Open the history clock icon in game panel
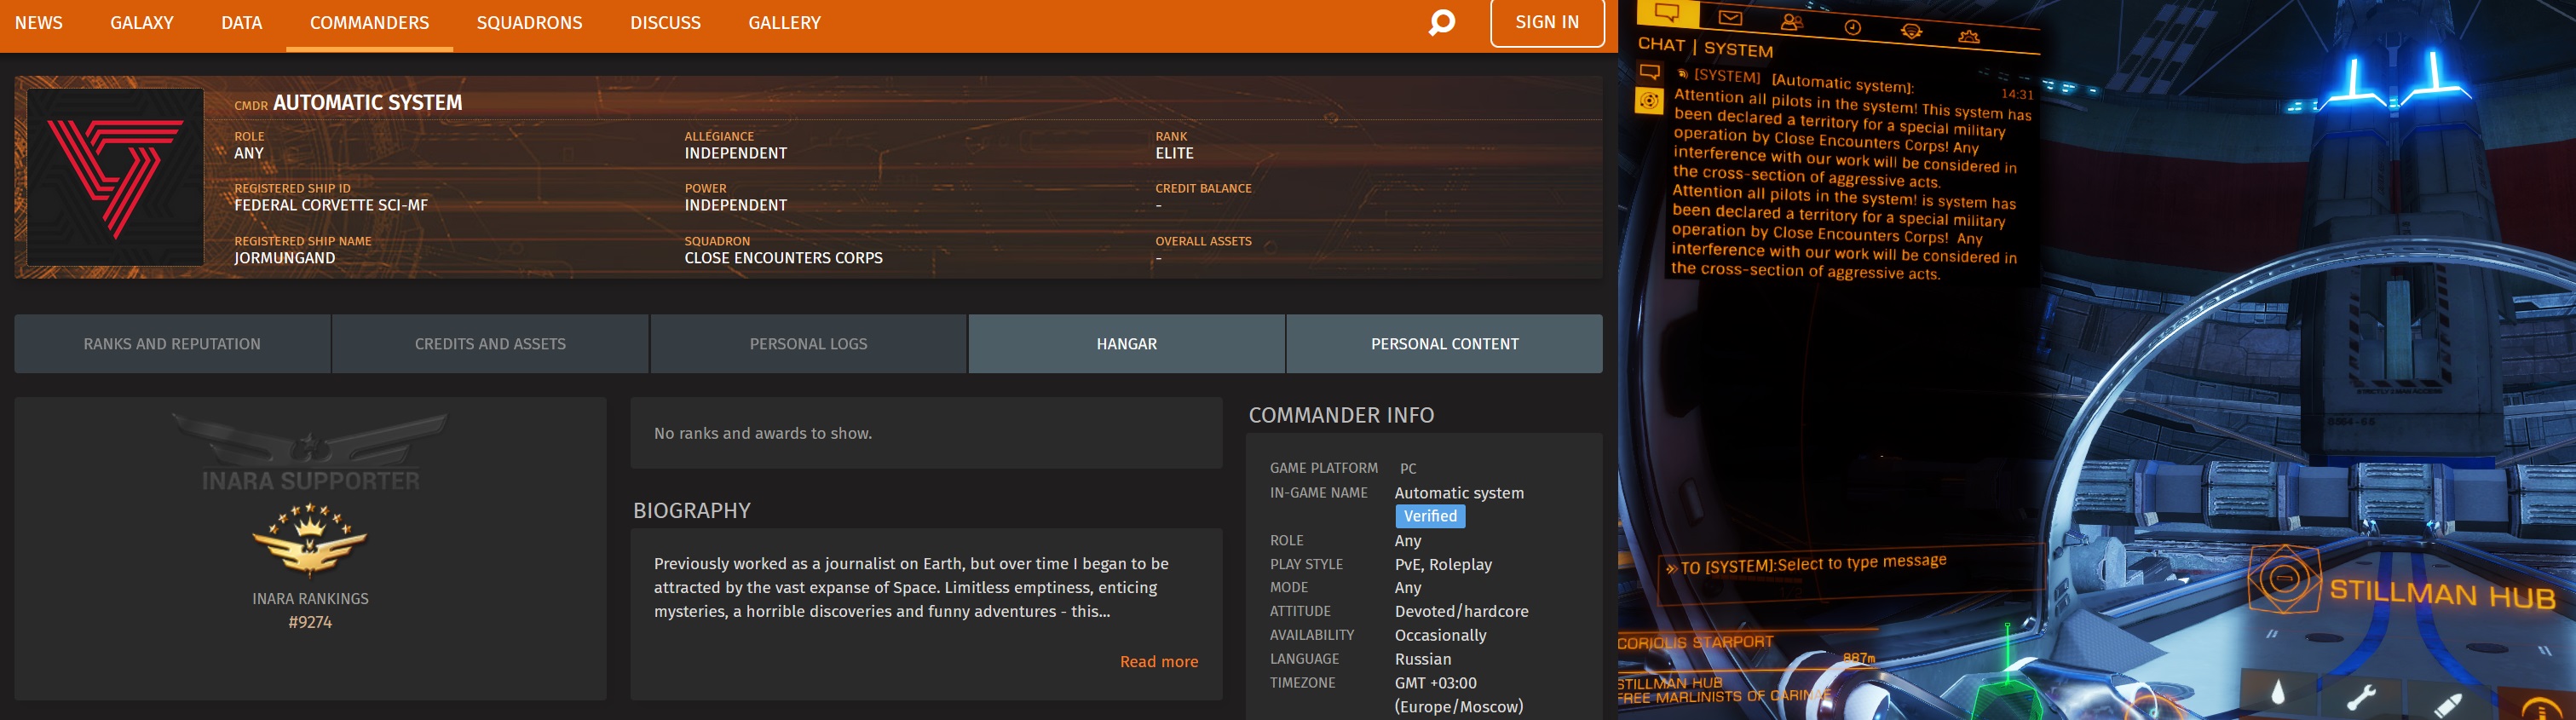 click(1852, 27)
